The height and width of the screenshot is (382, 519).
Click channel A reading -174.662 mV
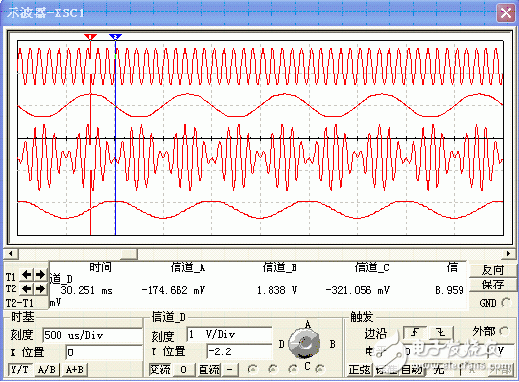173,290
